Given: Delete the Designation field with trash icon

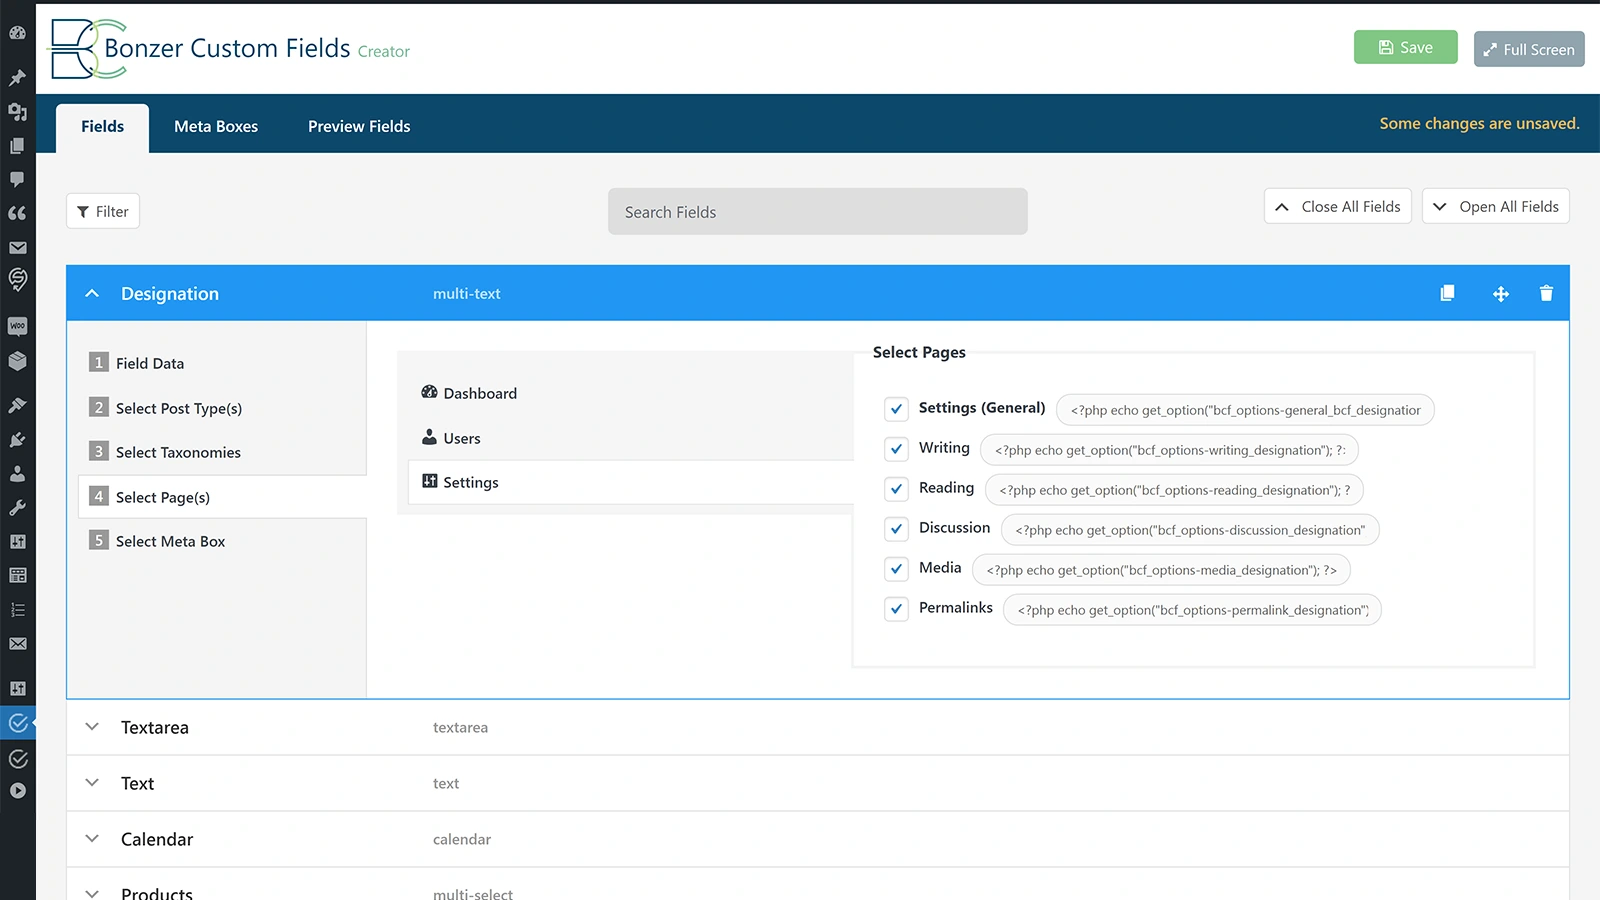Looking at the screenshot, I should click(x=1546, y=293).
